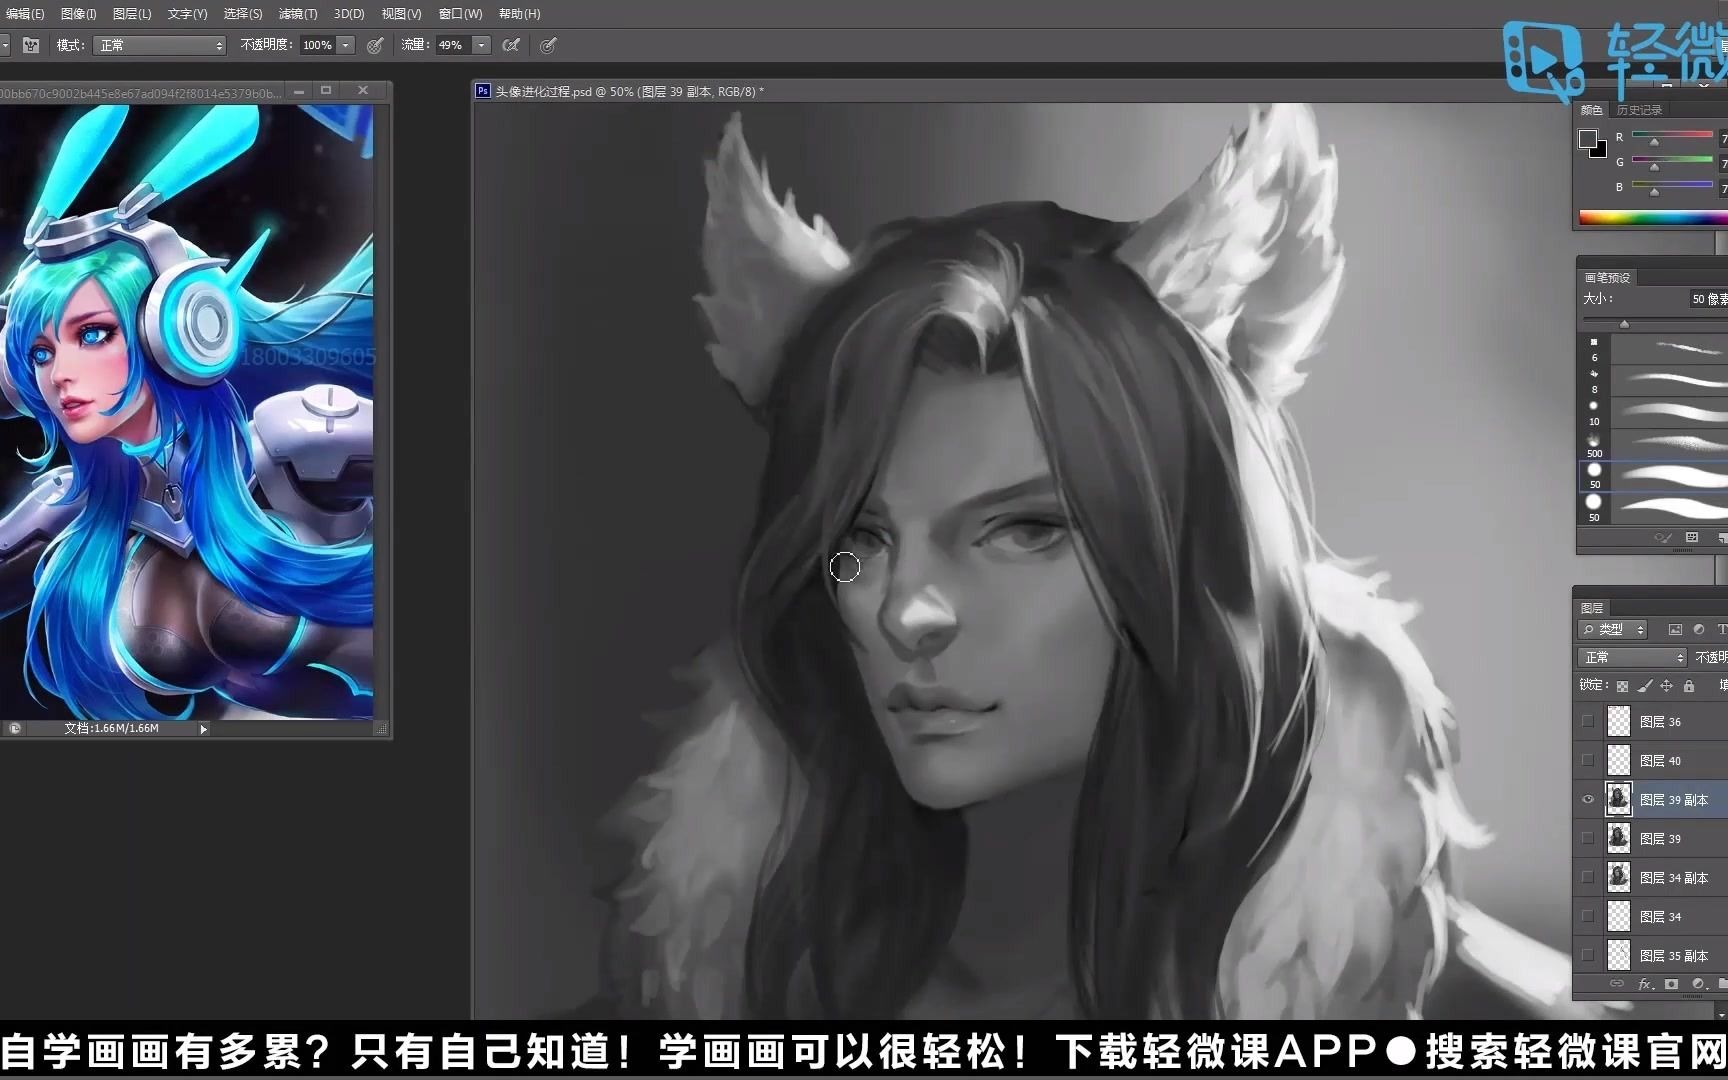Lock transparent pixels icon

tap(1622, 686)
